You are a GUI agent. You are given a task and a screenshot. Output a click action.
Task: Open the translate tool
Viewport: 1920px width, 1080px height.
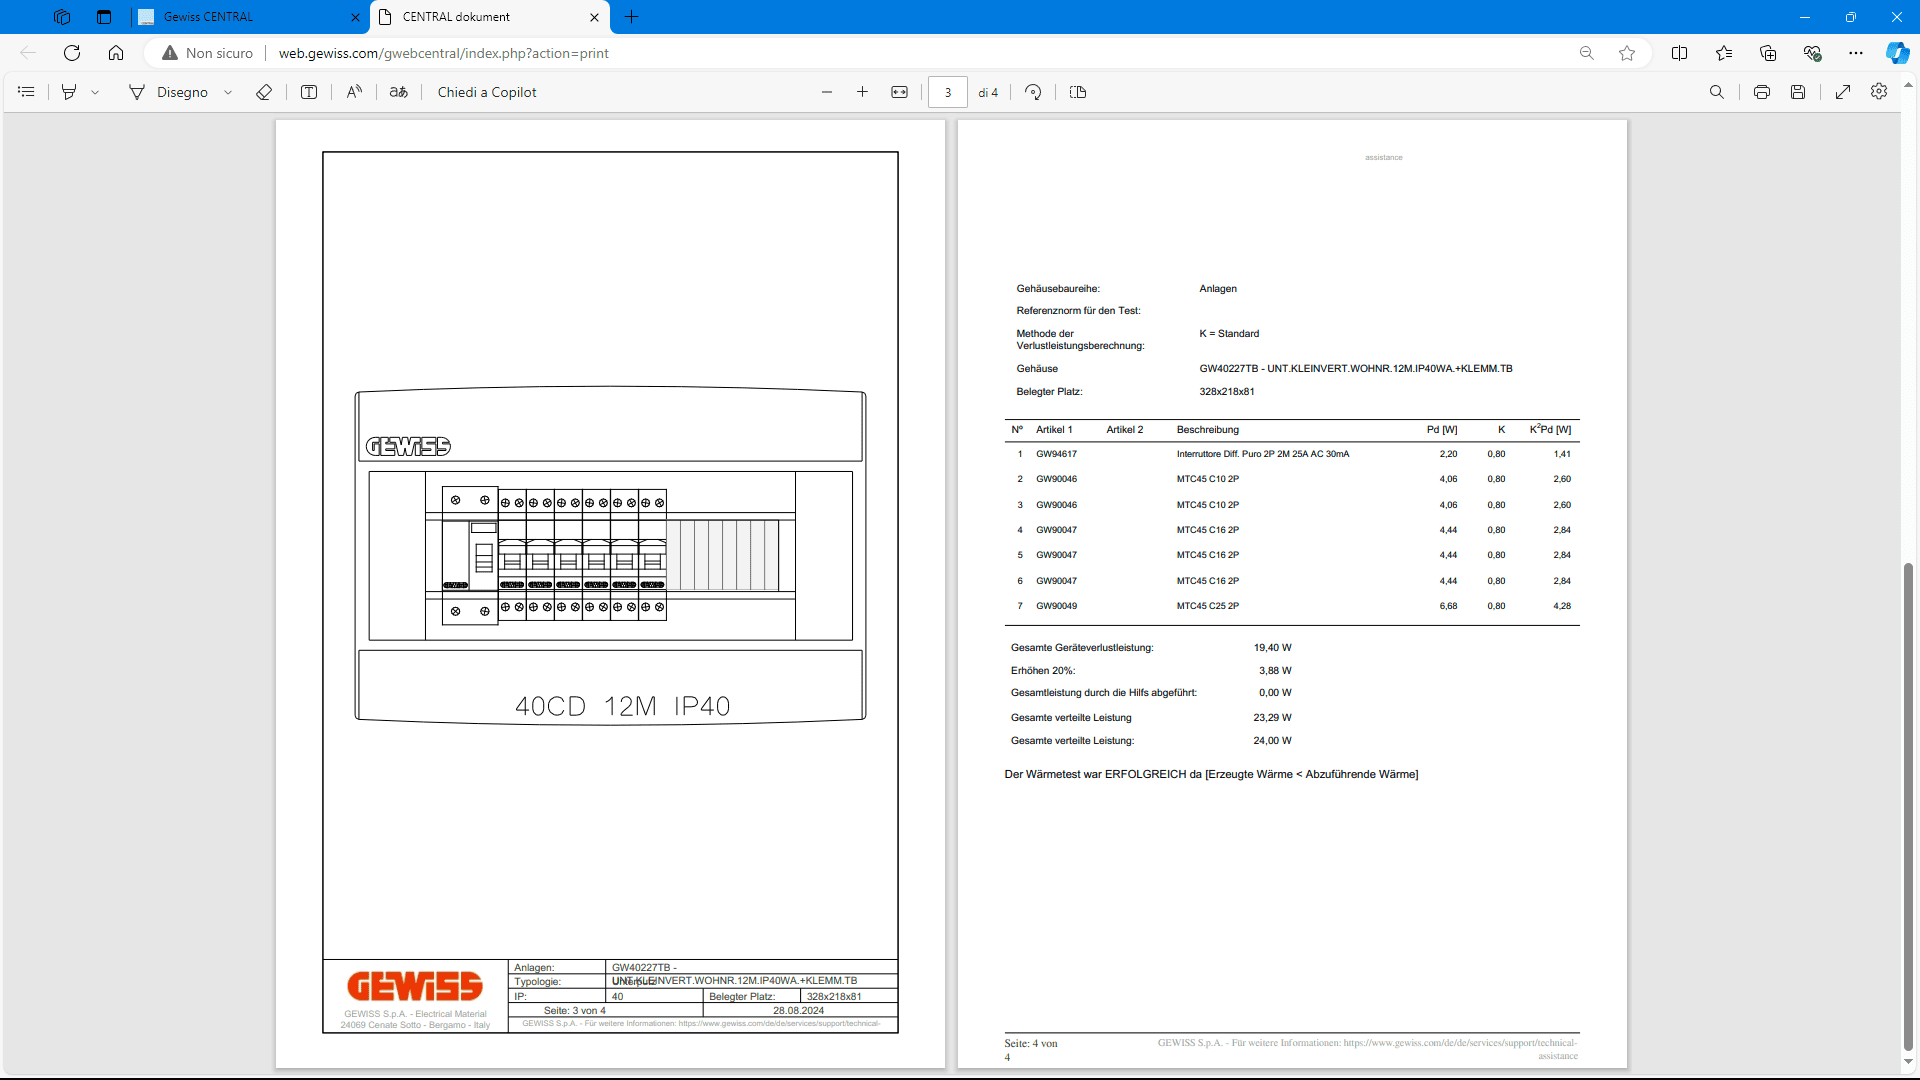399,92
